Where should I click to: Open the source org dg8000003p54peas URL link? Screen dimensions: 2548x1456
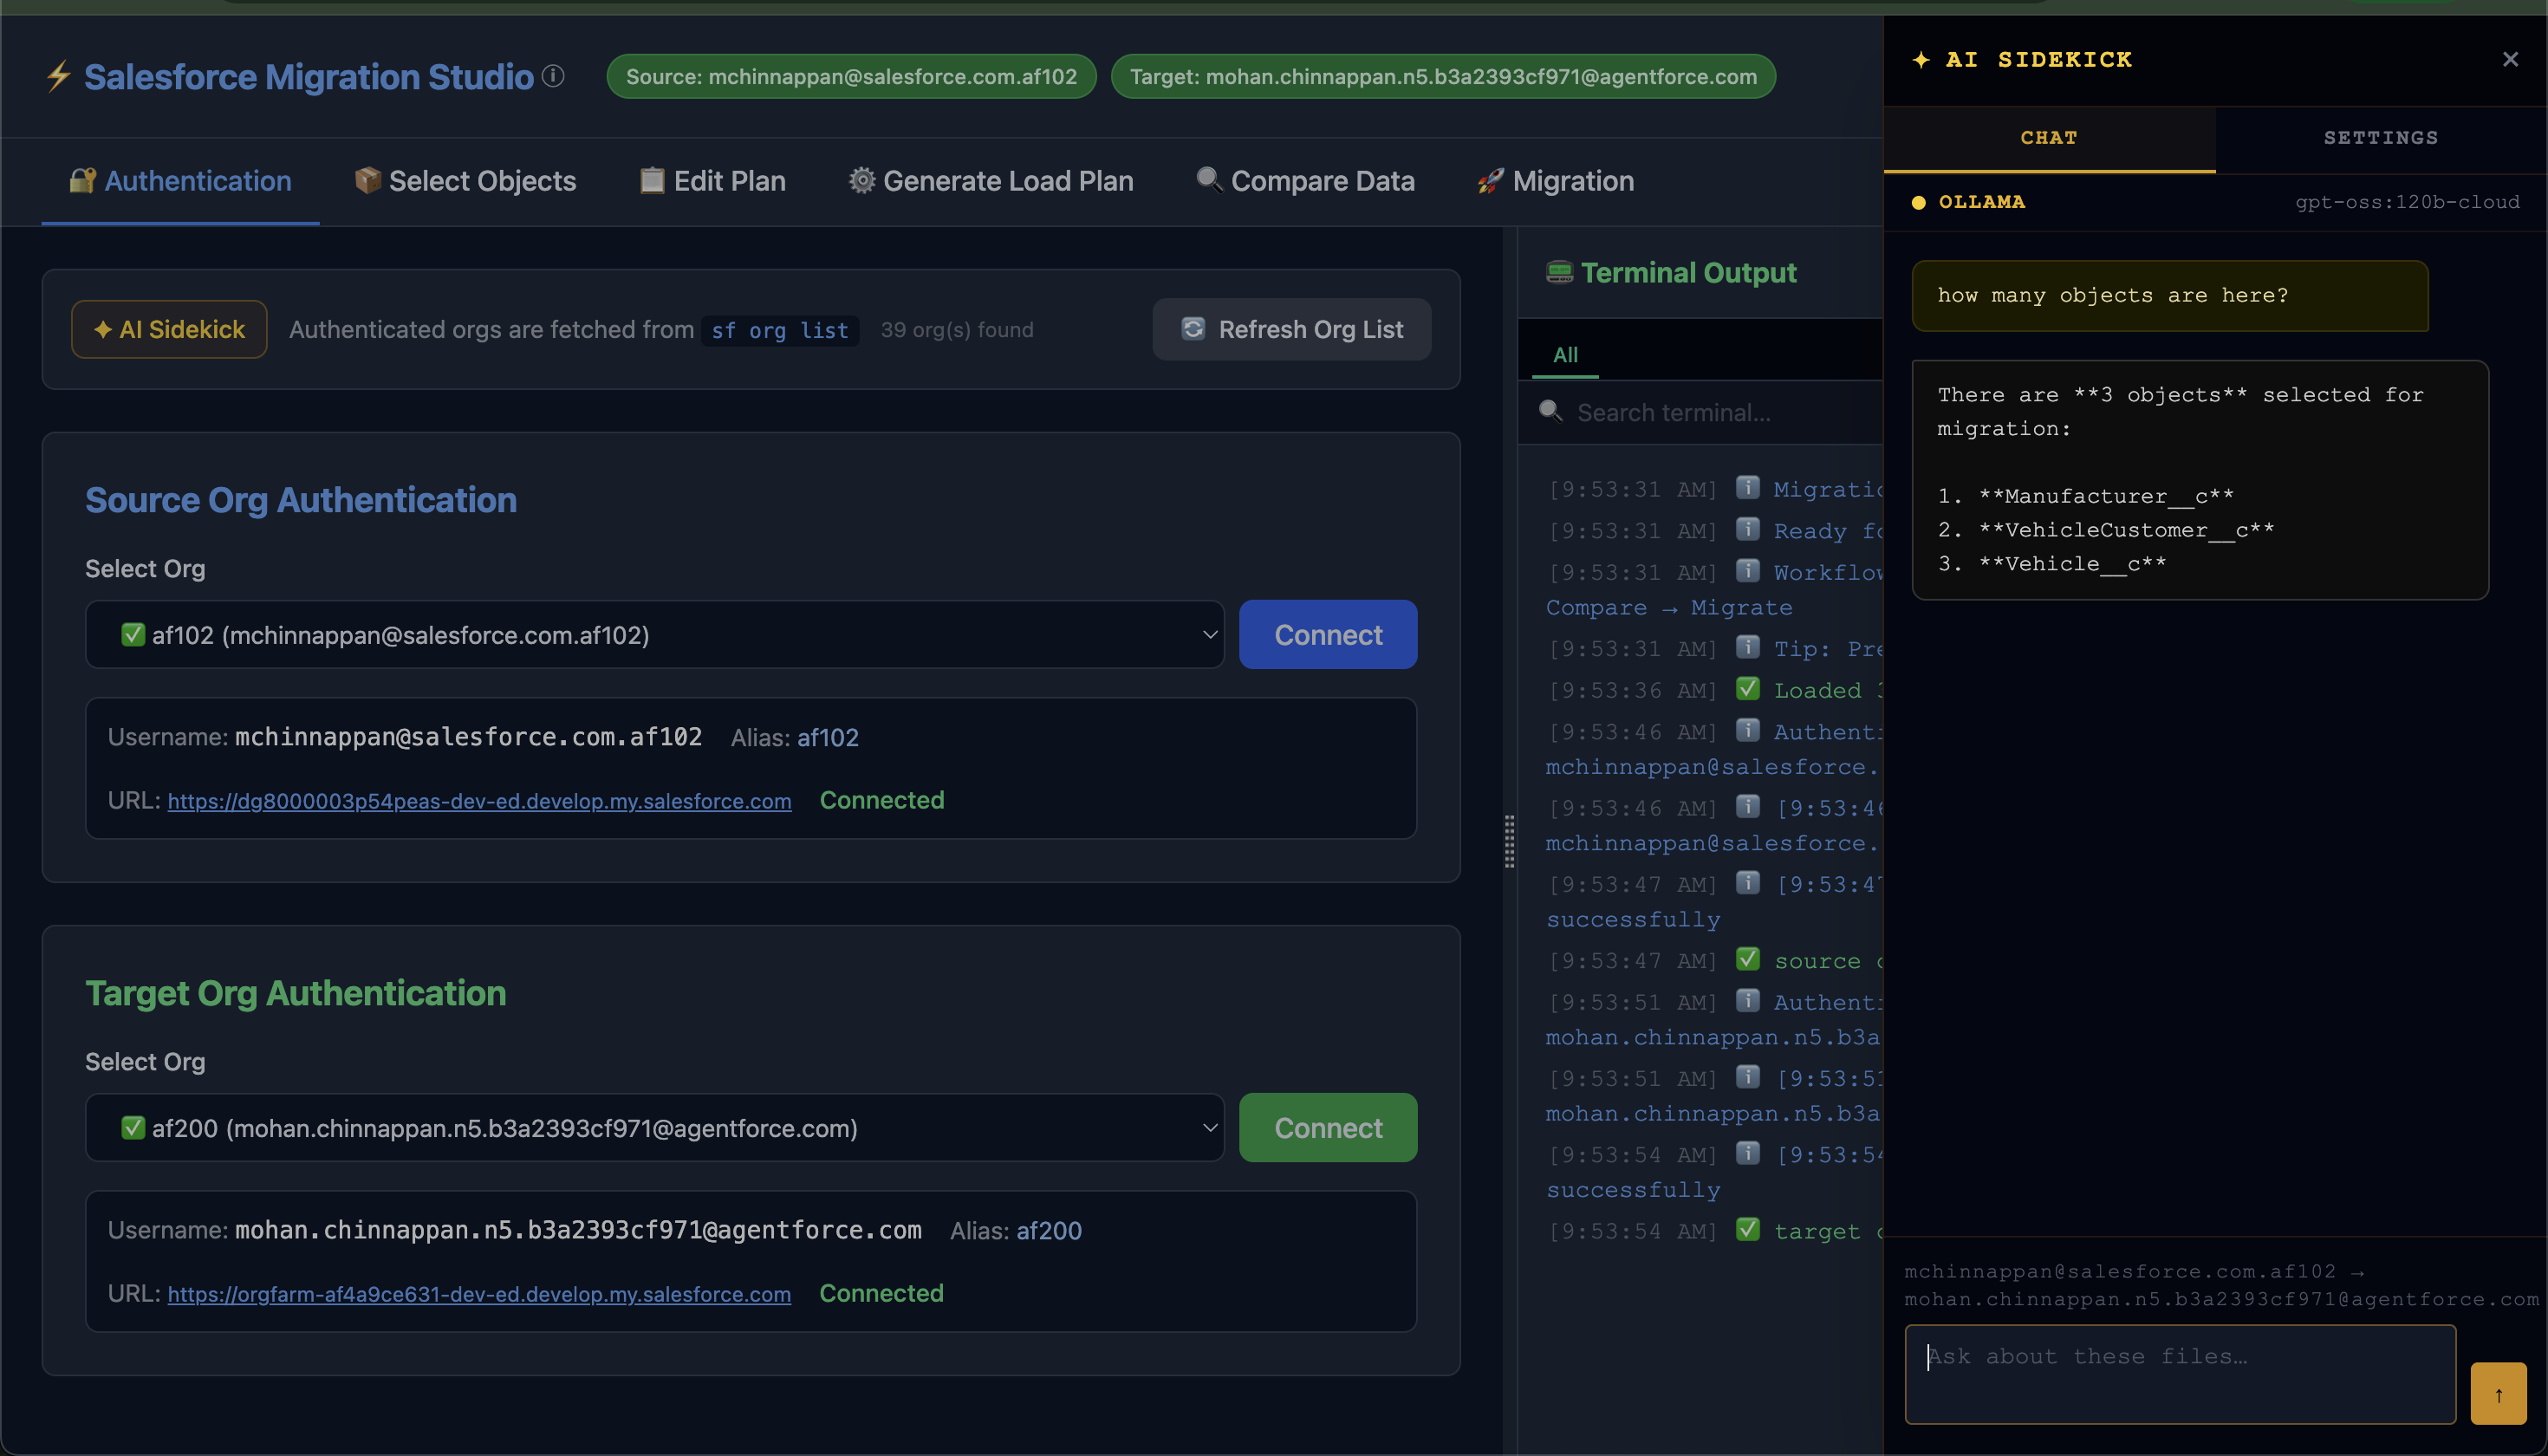tap(479, 801)
